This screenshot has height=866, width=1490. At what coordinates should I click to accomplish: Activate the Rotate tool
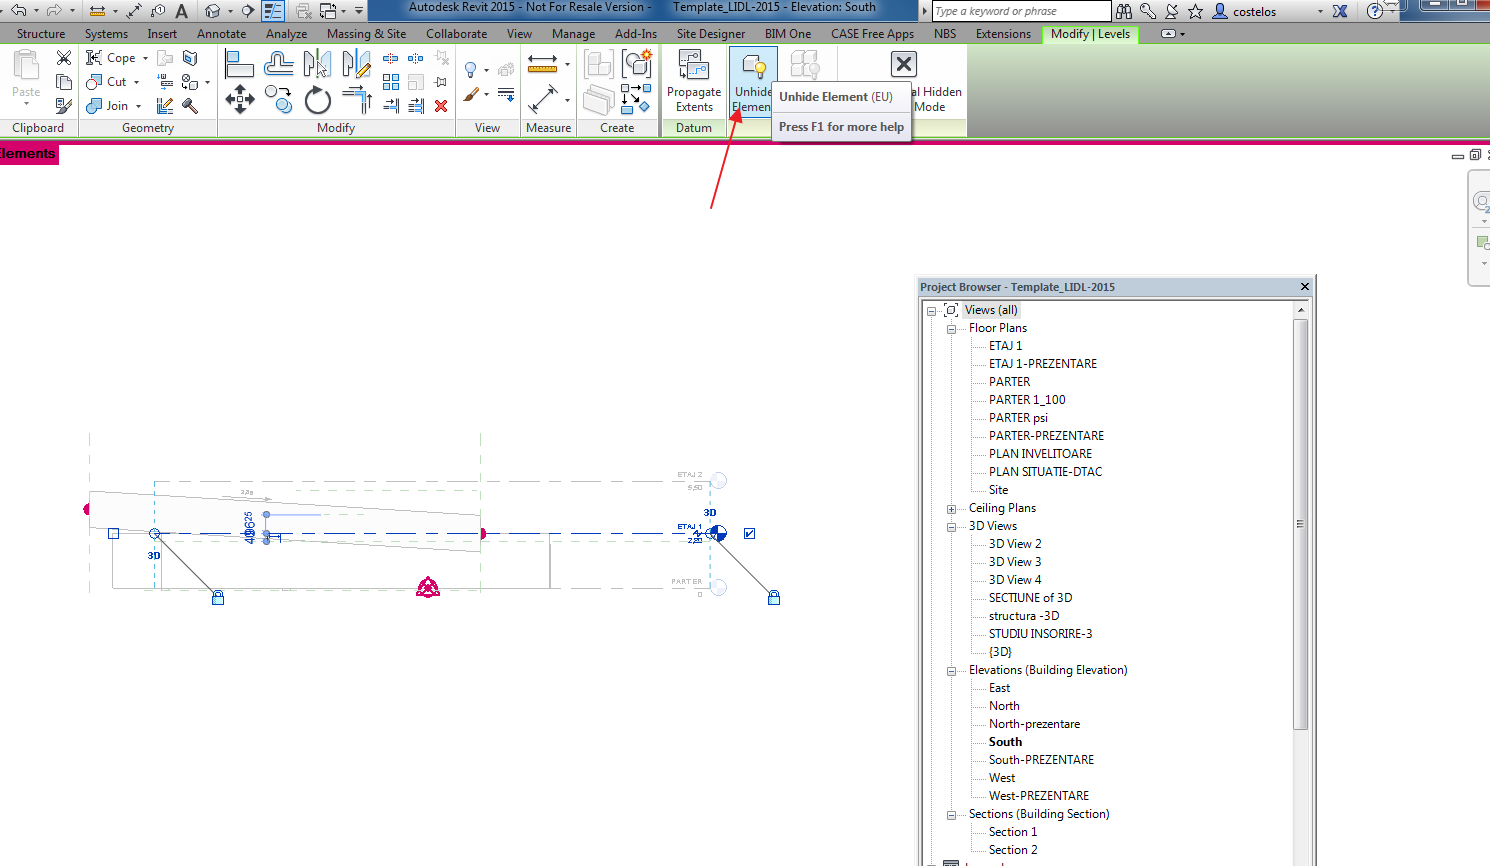(317, 99)
